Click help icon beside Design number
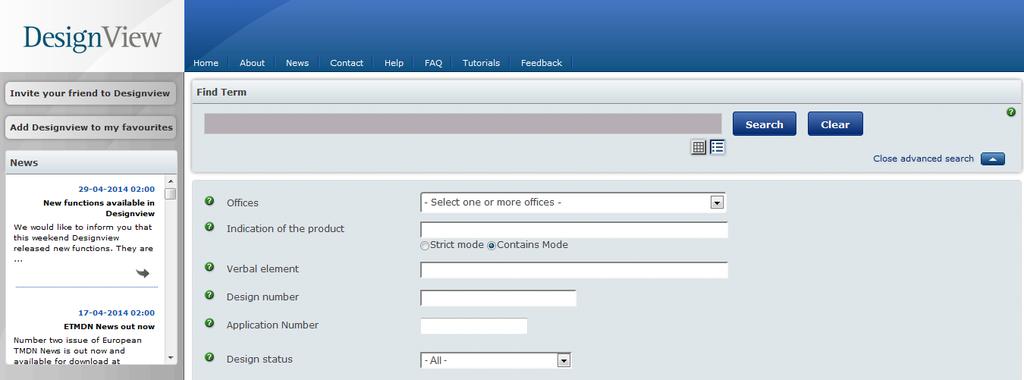1024x380 pixels. 210,295
